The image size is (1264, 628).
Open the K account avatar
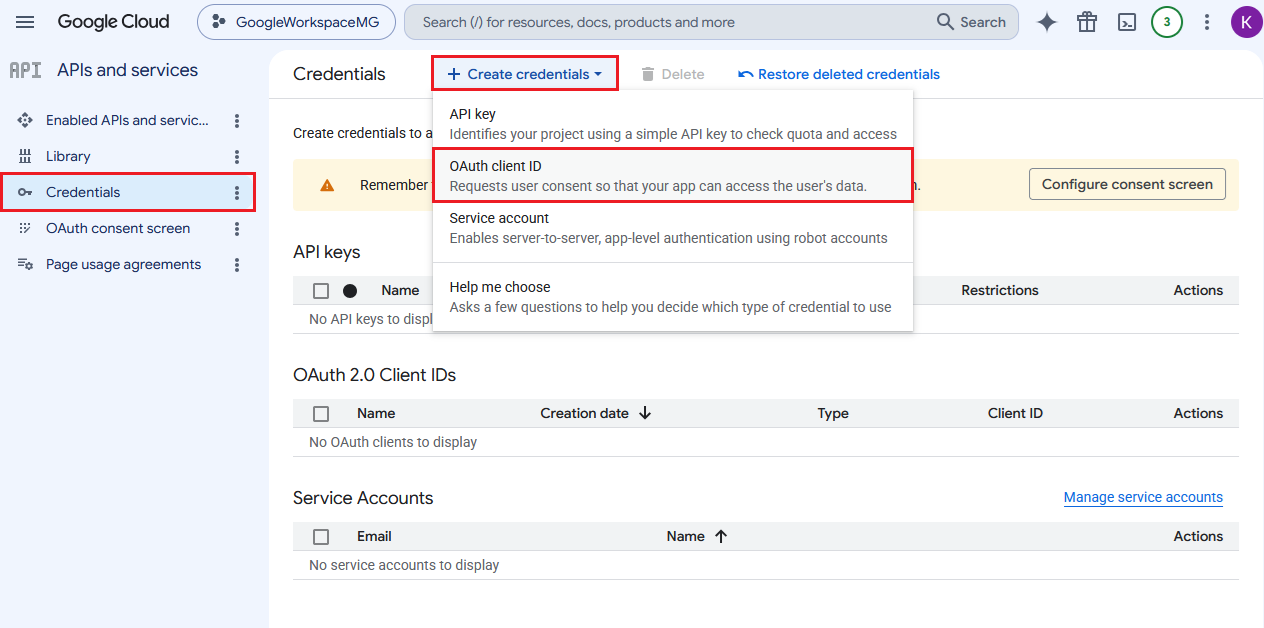click(1246, 22)
